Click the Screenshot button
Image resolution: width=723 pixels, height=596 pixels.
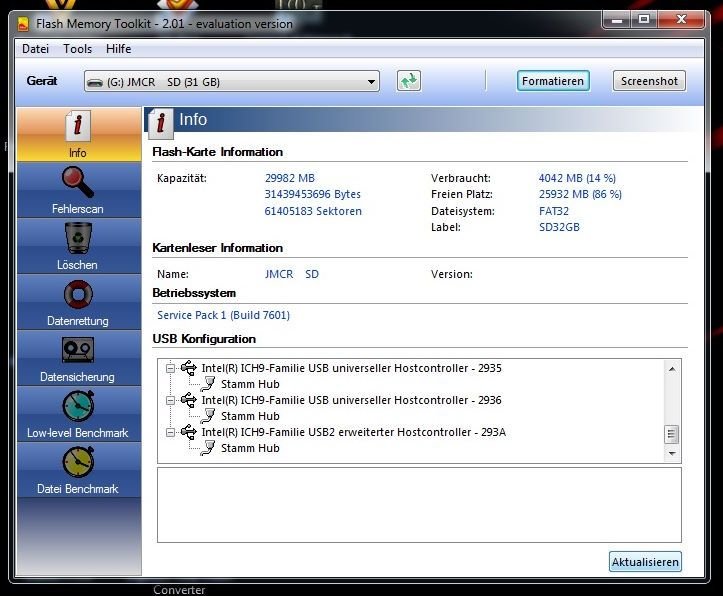pyautogui.click(x=649, y=81)
